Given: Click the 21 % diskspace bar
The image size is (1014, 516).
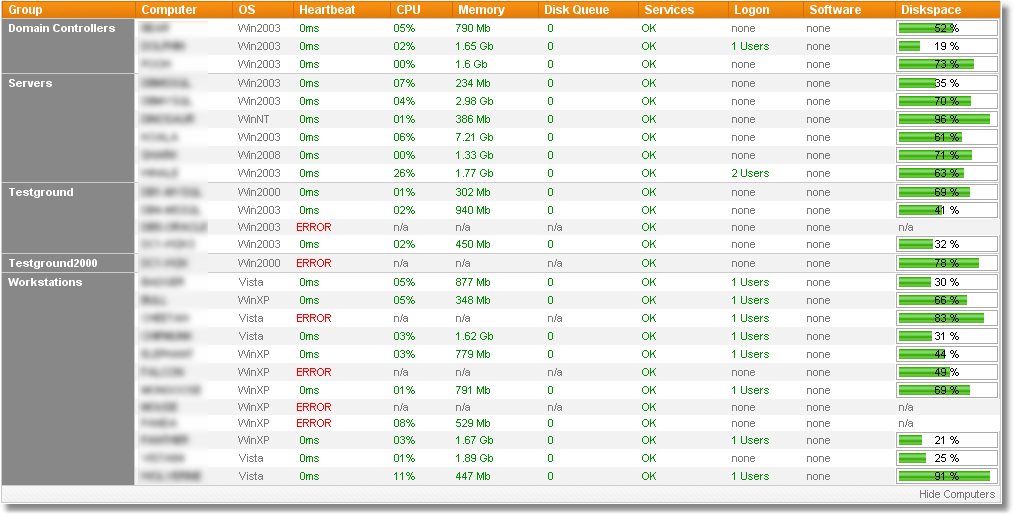Looking at the screenshot, I should tap(947, 440).
